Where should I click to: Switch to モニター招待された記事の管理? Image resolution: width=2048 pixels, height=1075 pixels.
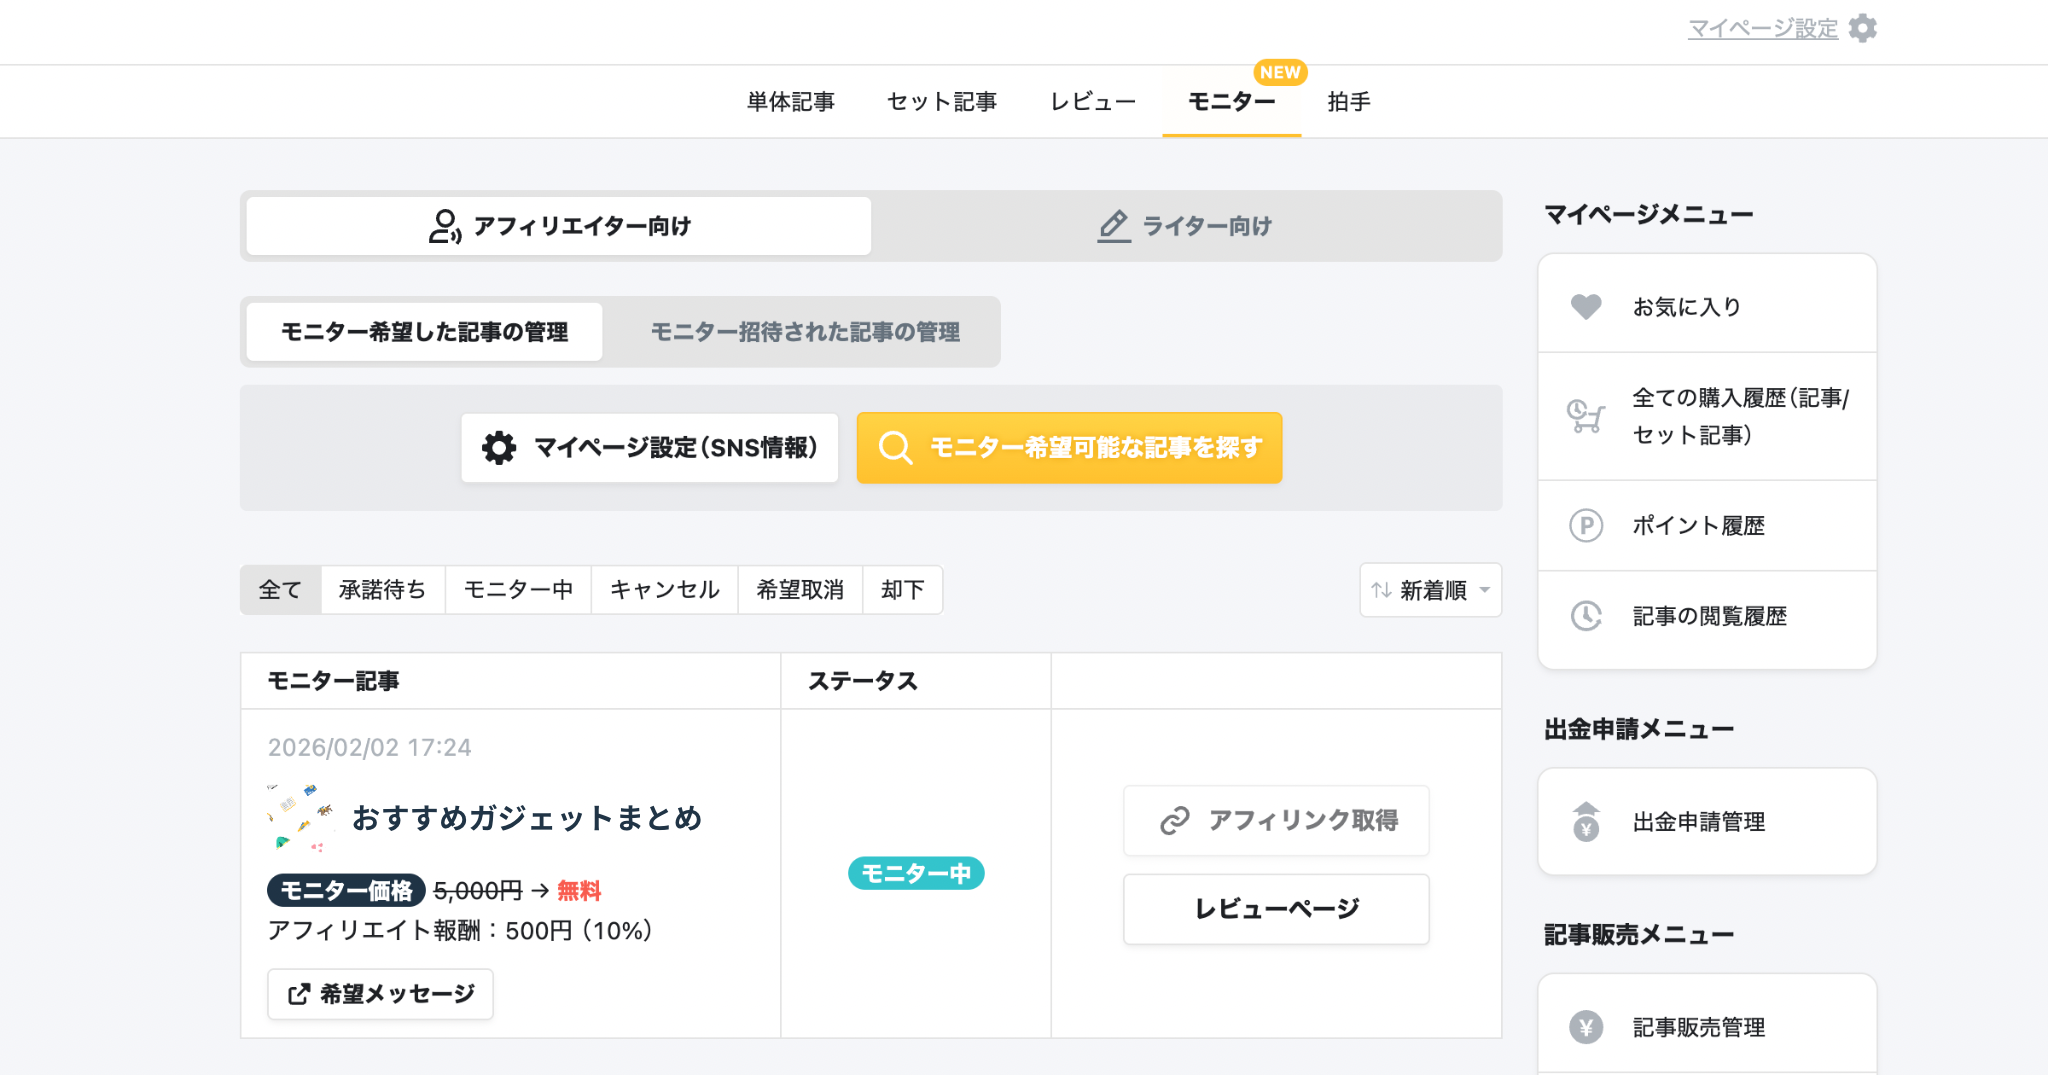(805, 332)
